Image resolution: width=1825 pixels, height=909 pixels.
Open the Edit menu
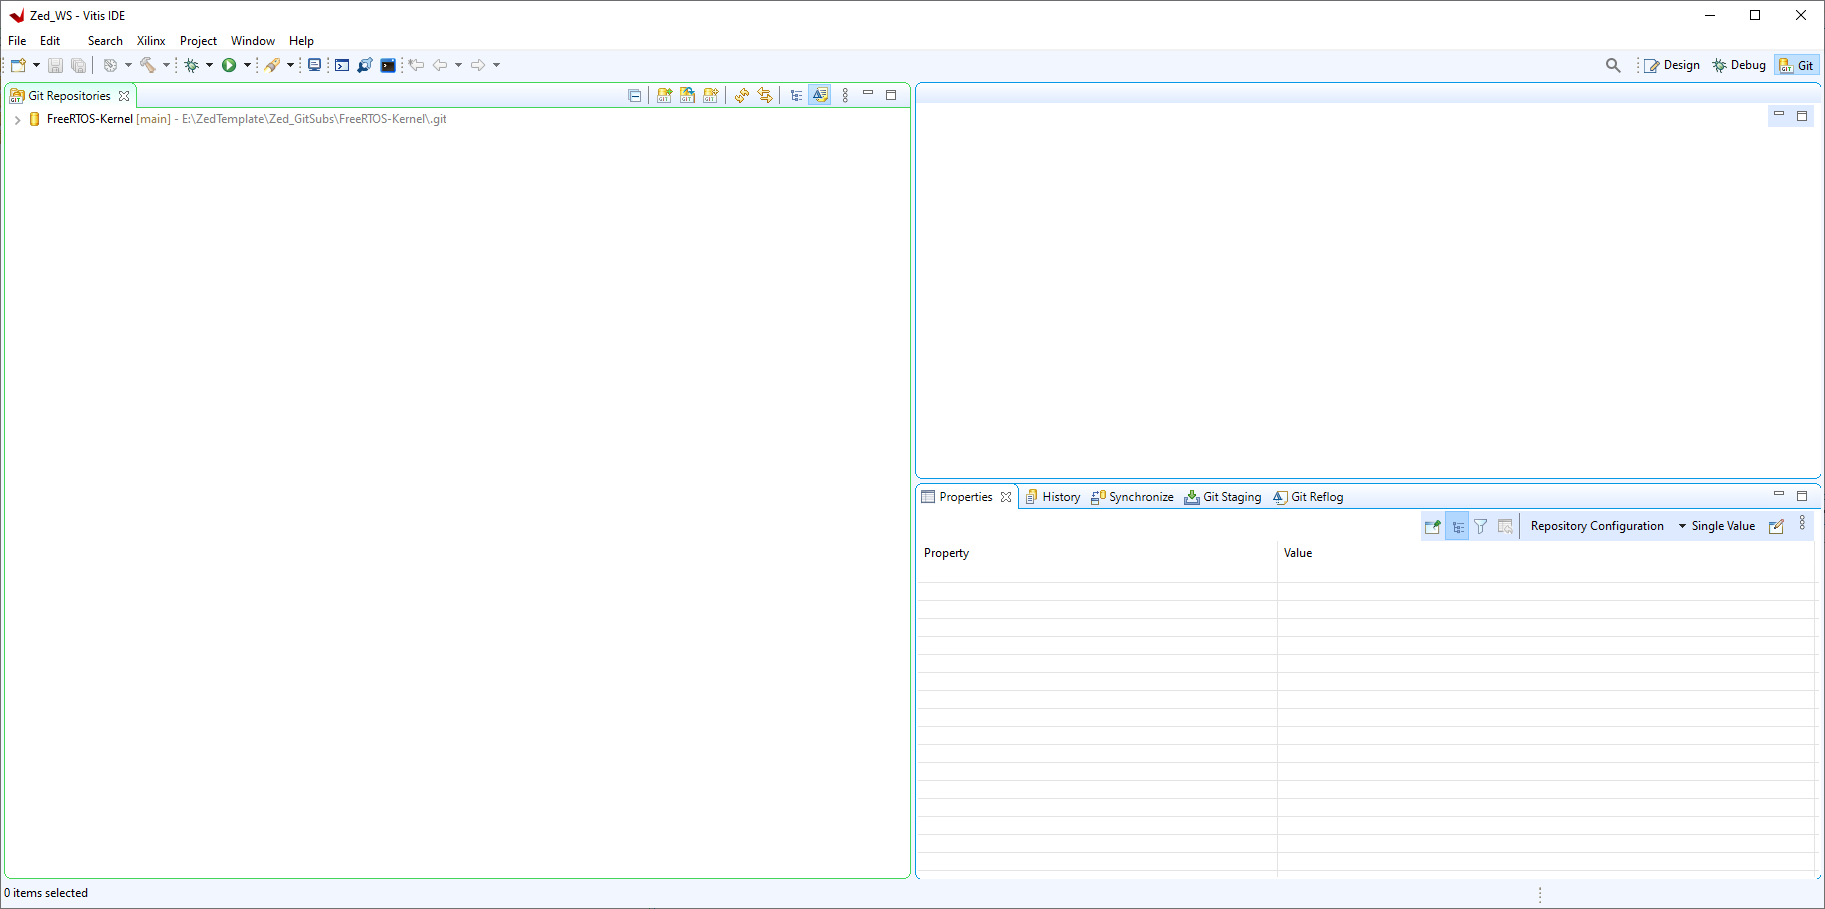tap(50, 41)
